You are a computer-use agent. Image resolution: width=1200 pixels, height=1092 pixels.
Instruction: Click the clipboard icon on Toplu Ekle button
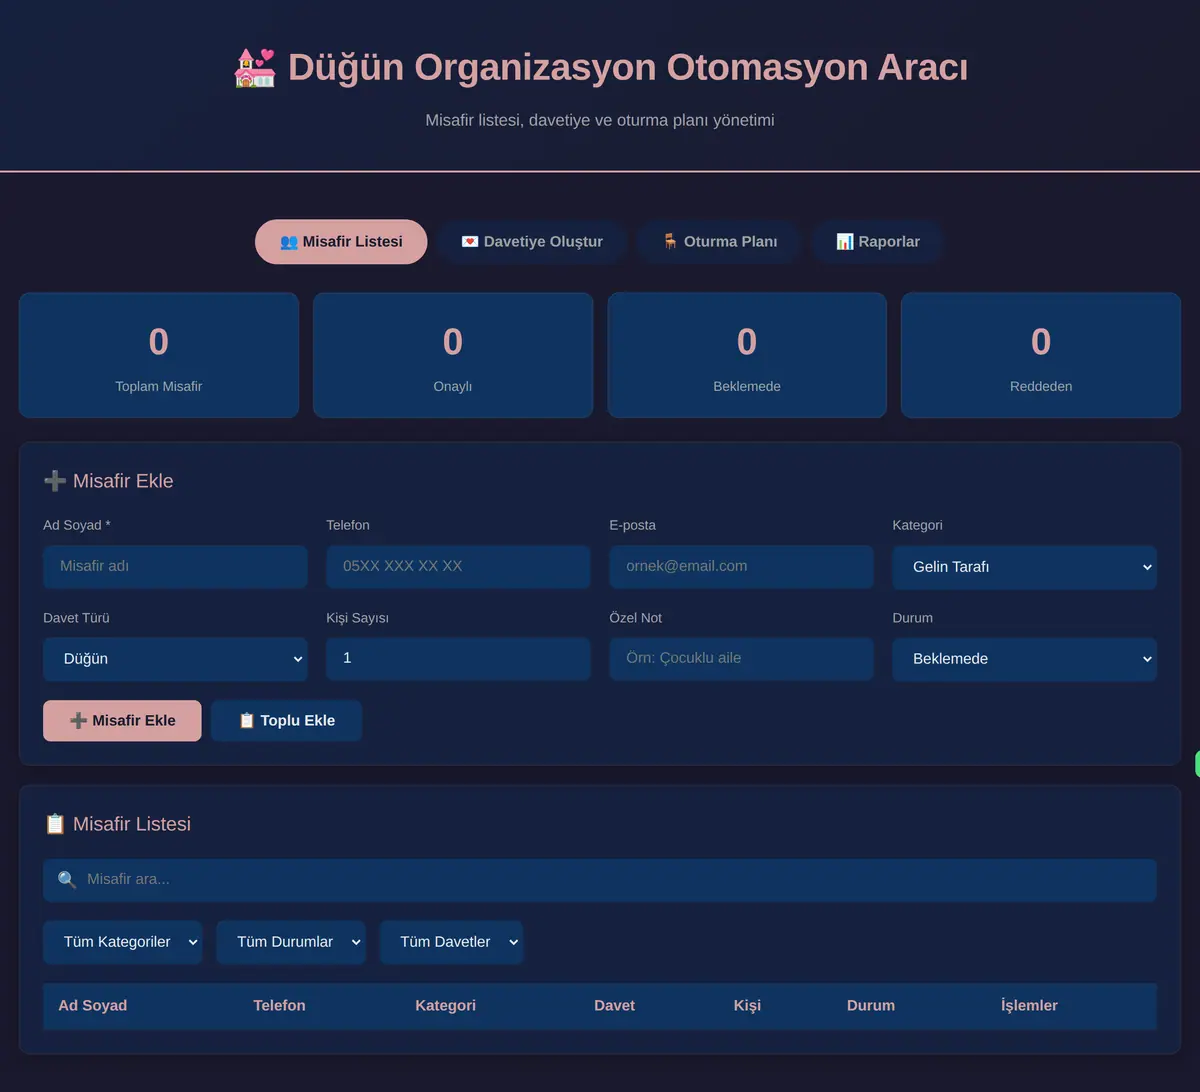247,721
